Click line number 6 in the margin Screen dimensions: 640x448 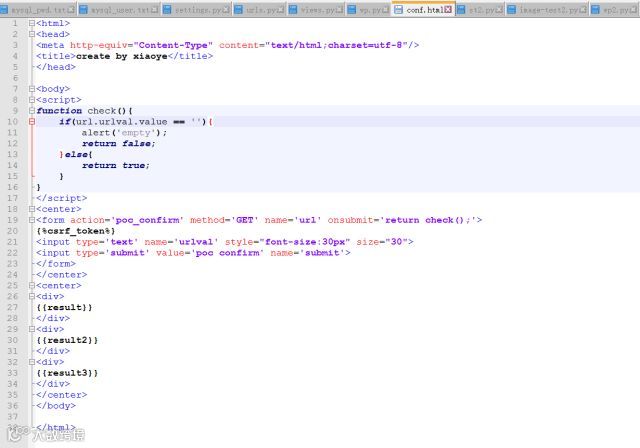click(x=15, y=78)
